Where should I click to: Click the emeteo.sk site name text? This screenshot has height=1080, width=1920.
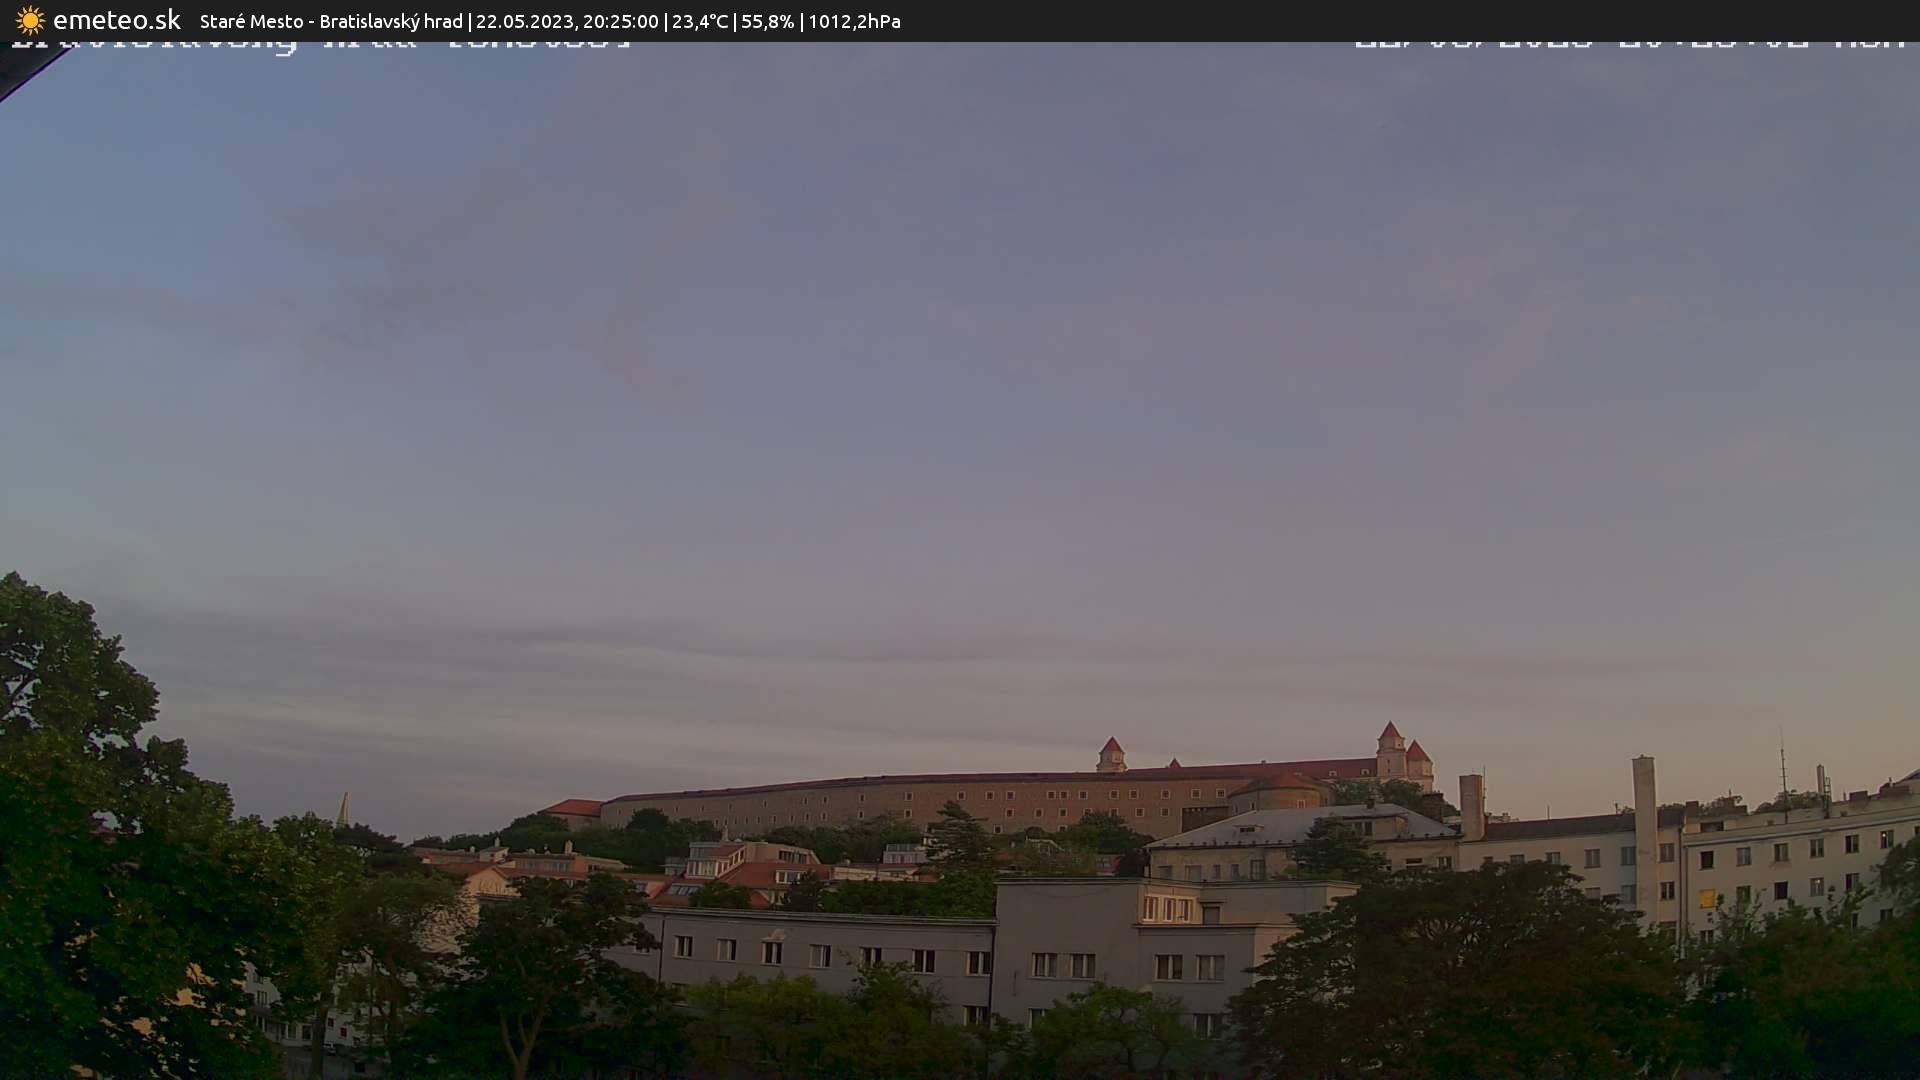pyautogui.click(x=116, y=20)
